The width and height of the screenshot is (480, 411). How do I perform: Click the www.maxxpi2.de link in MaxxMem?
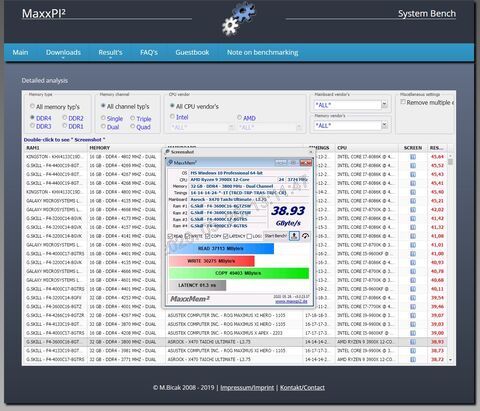click(291, 302)
